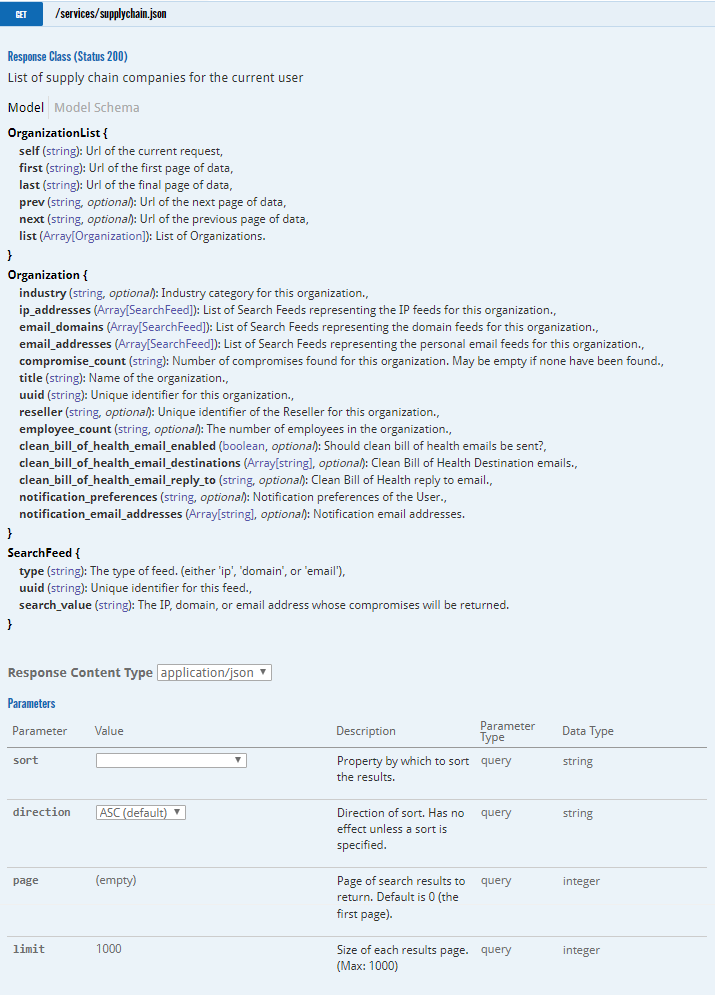This screenshot has height=995, width=715.
Task: Switch to the Model Schema tab
Action: (96, 107)
